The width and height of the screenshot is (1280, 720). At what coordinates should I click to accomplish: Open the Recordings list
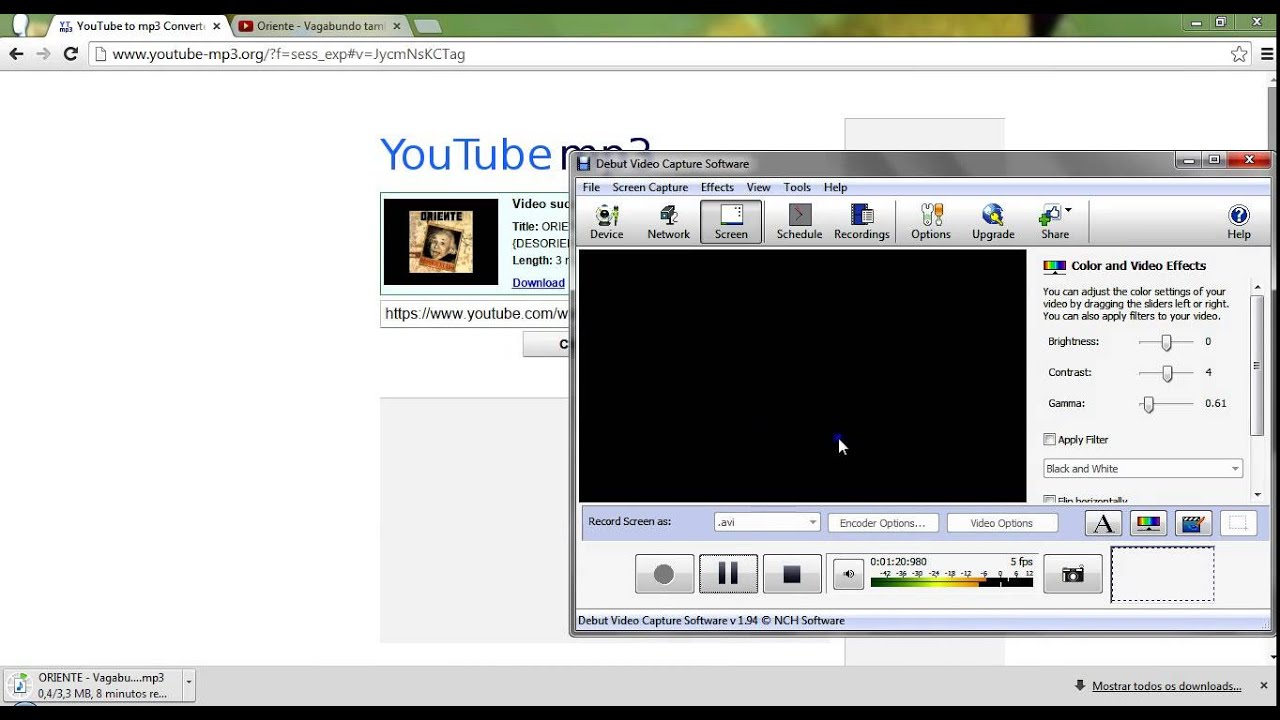[861, 222]
